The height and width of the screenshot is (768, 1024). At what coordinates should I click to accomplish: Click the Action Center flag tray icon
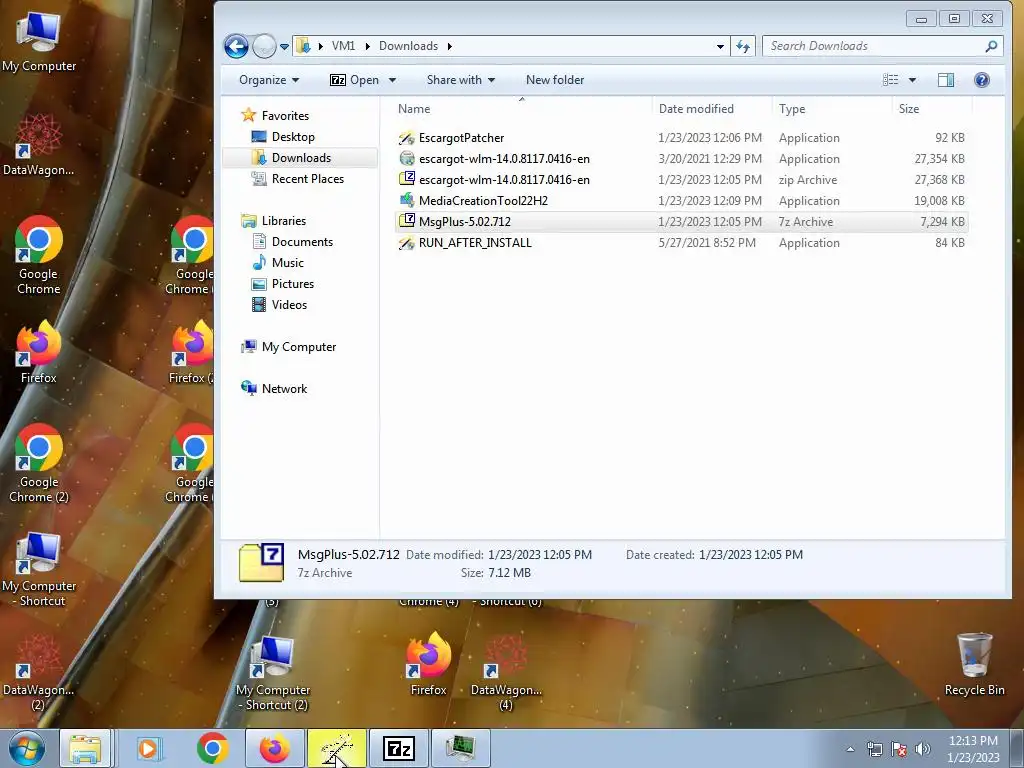pyautogui.click(x=899, y=749)
